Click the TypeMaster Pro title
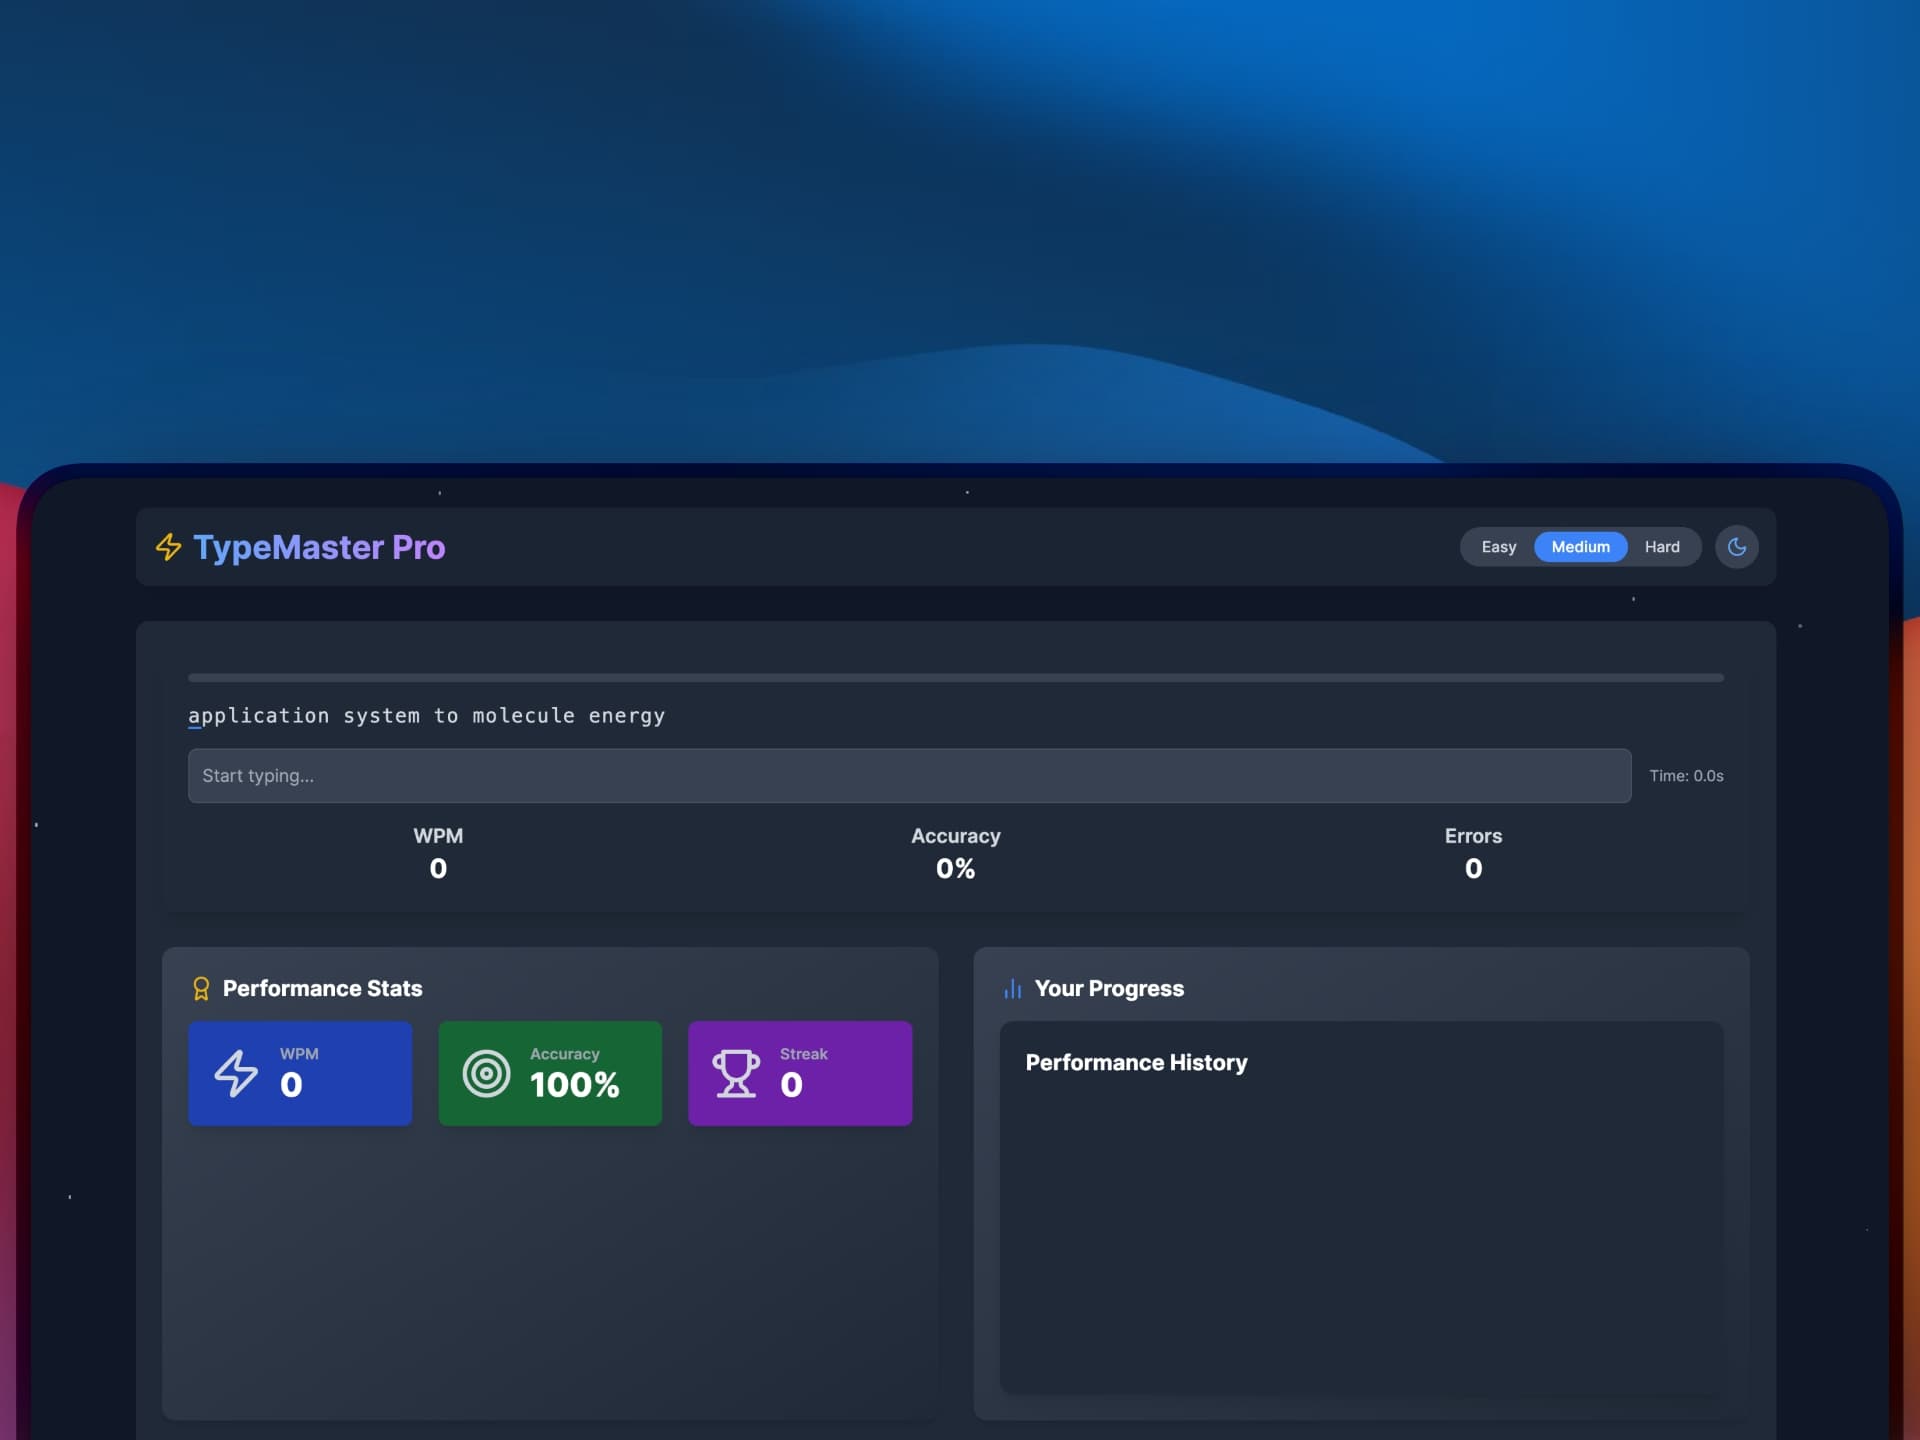The image size is (1920, 1440). tap(319, 547)
